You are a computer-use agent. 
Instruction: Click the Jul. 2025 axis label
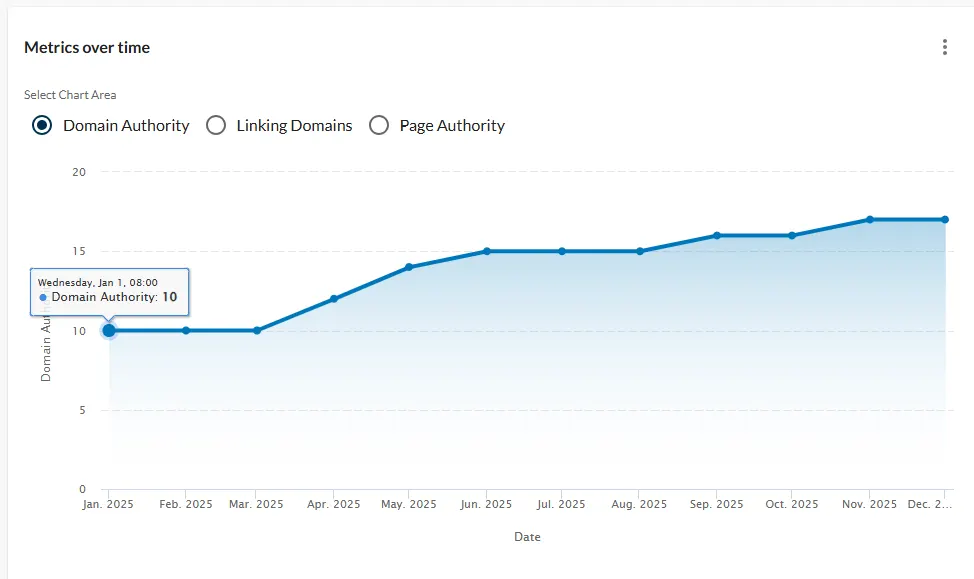click(x=559, y=504)
